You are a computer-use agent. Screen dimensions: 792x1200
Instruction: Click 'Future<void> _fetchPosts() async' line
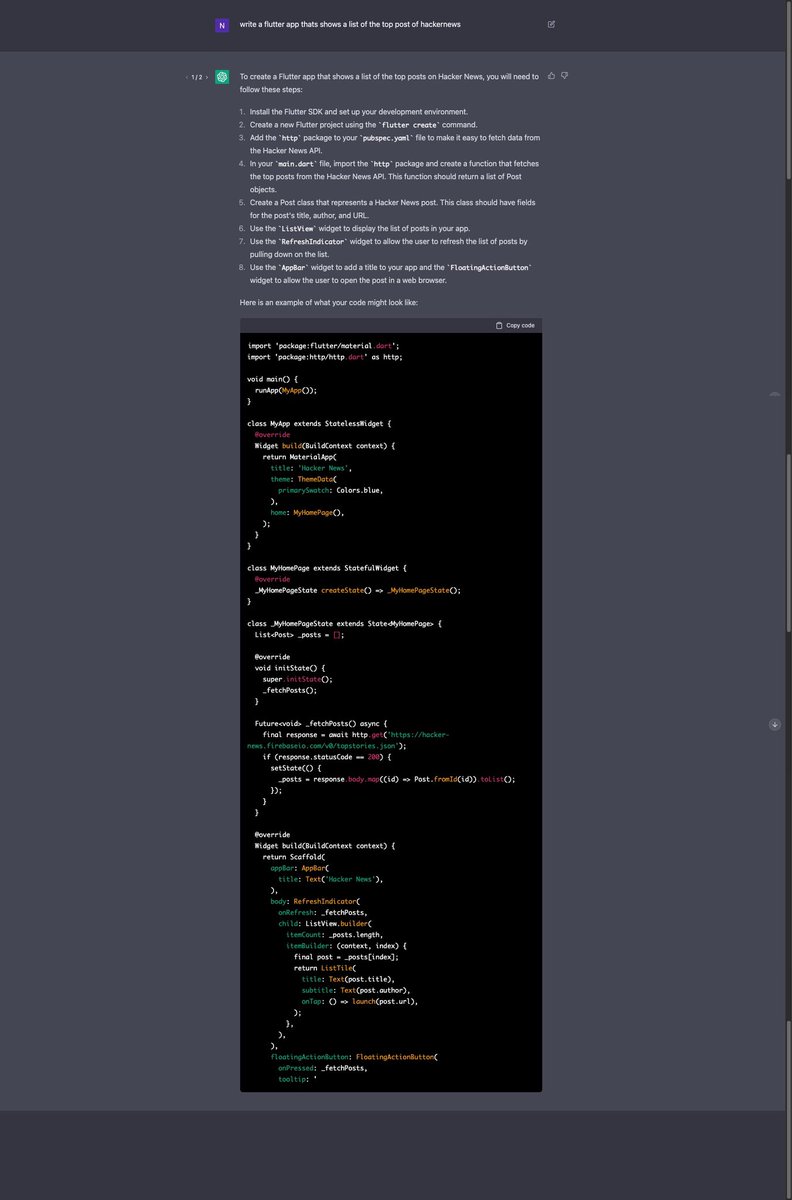point(321,723)
